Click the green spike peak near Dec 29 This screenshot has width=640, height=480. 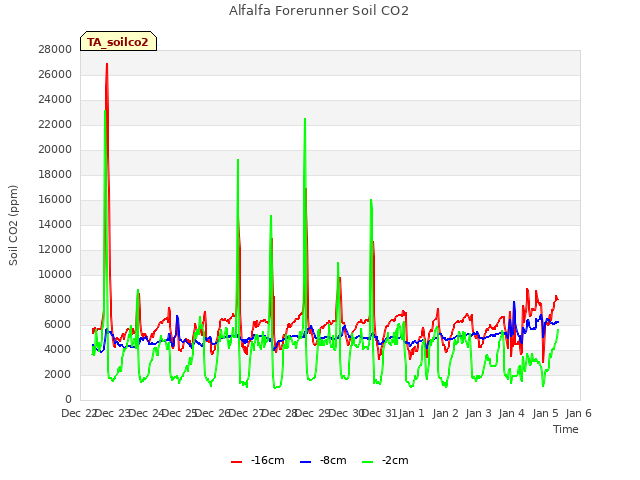click(x=305, y=119)
